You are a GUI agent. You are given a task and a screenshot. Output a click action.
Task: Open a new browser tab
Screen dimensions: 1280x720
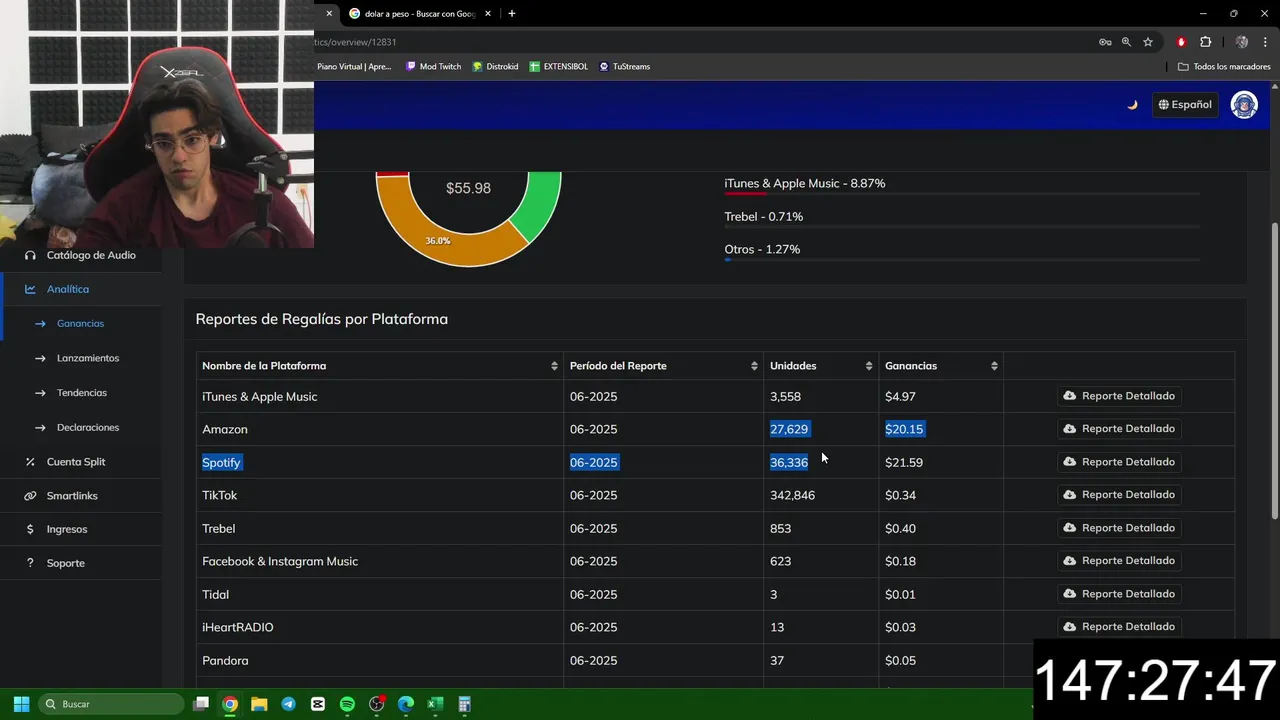512,14
